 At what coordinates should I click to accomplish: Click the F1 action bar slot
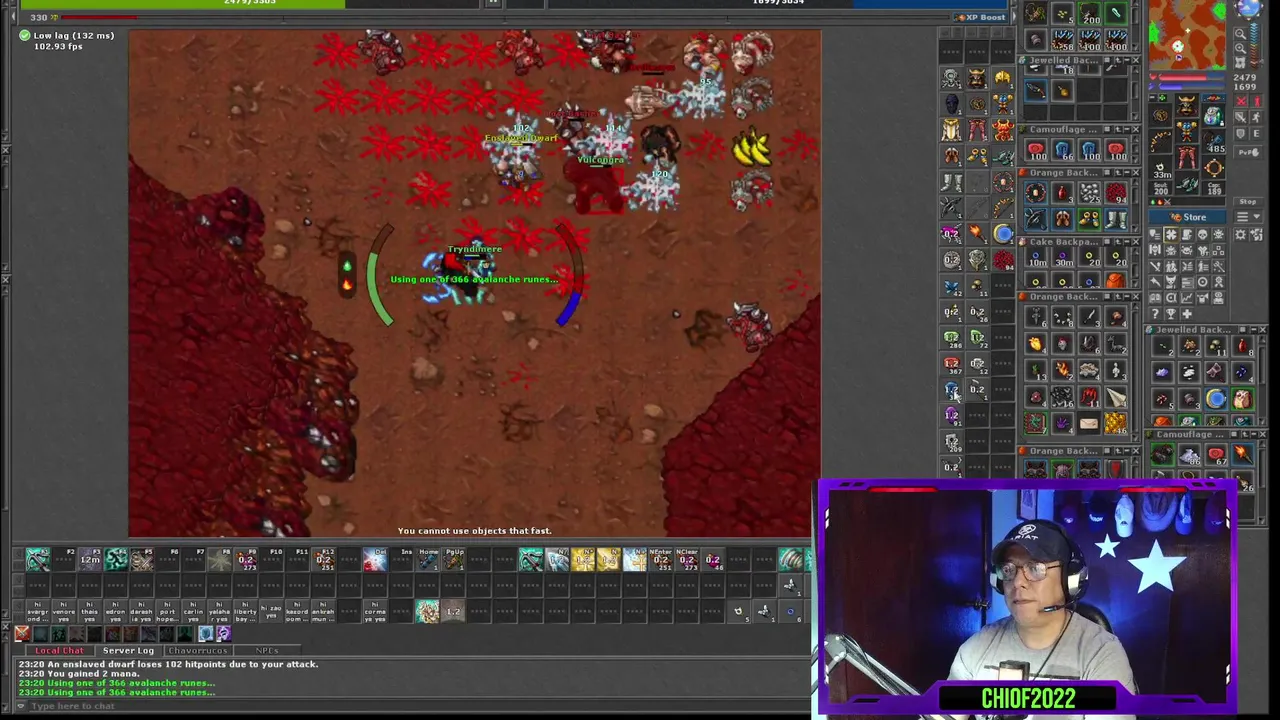38,559
